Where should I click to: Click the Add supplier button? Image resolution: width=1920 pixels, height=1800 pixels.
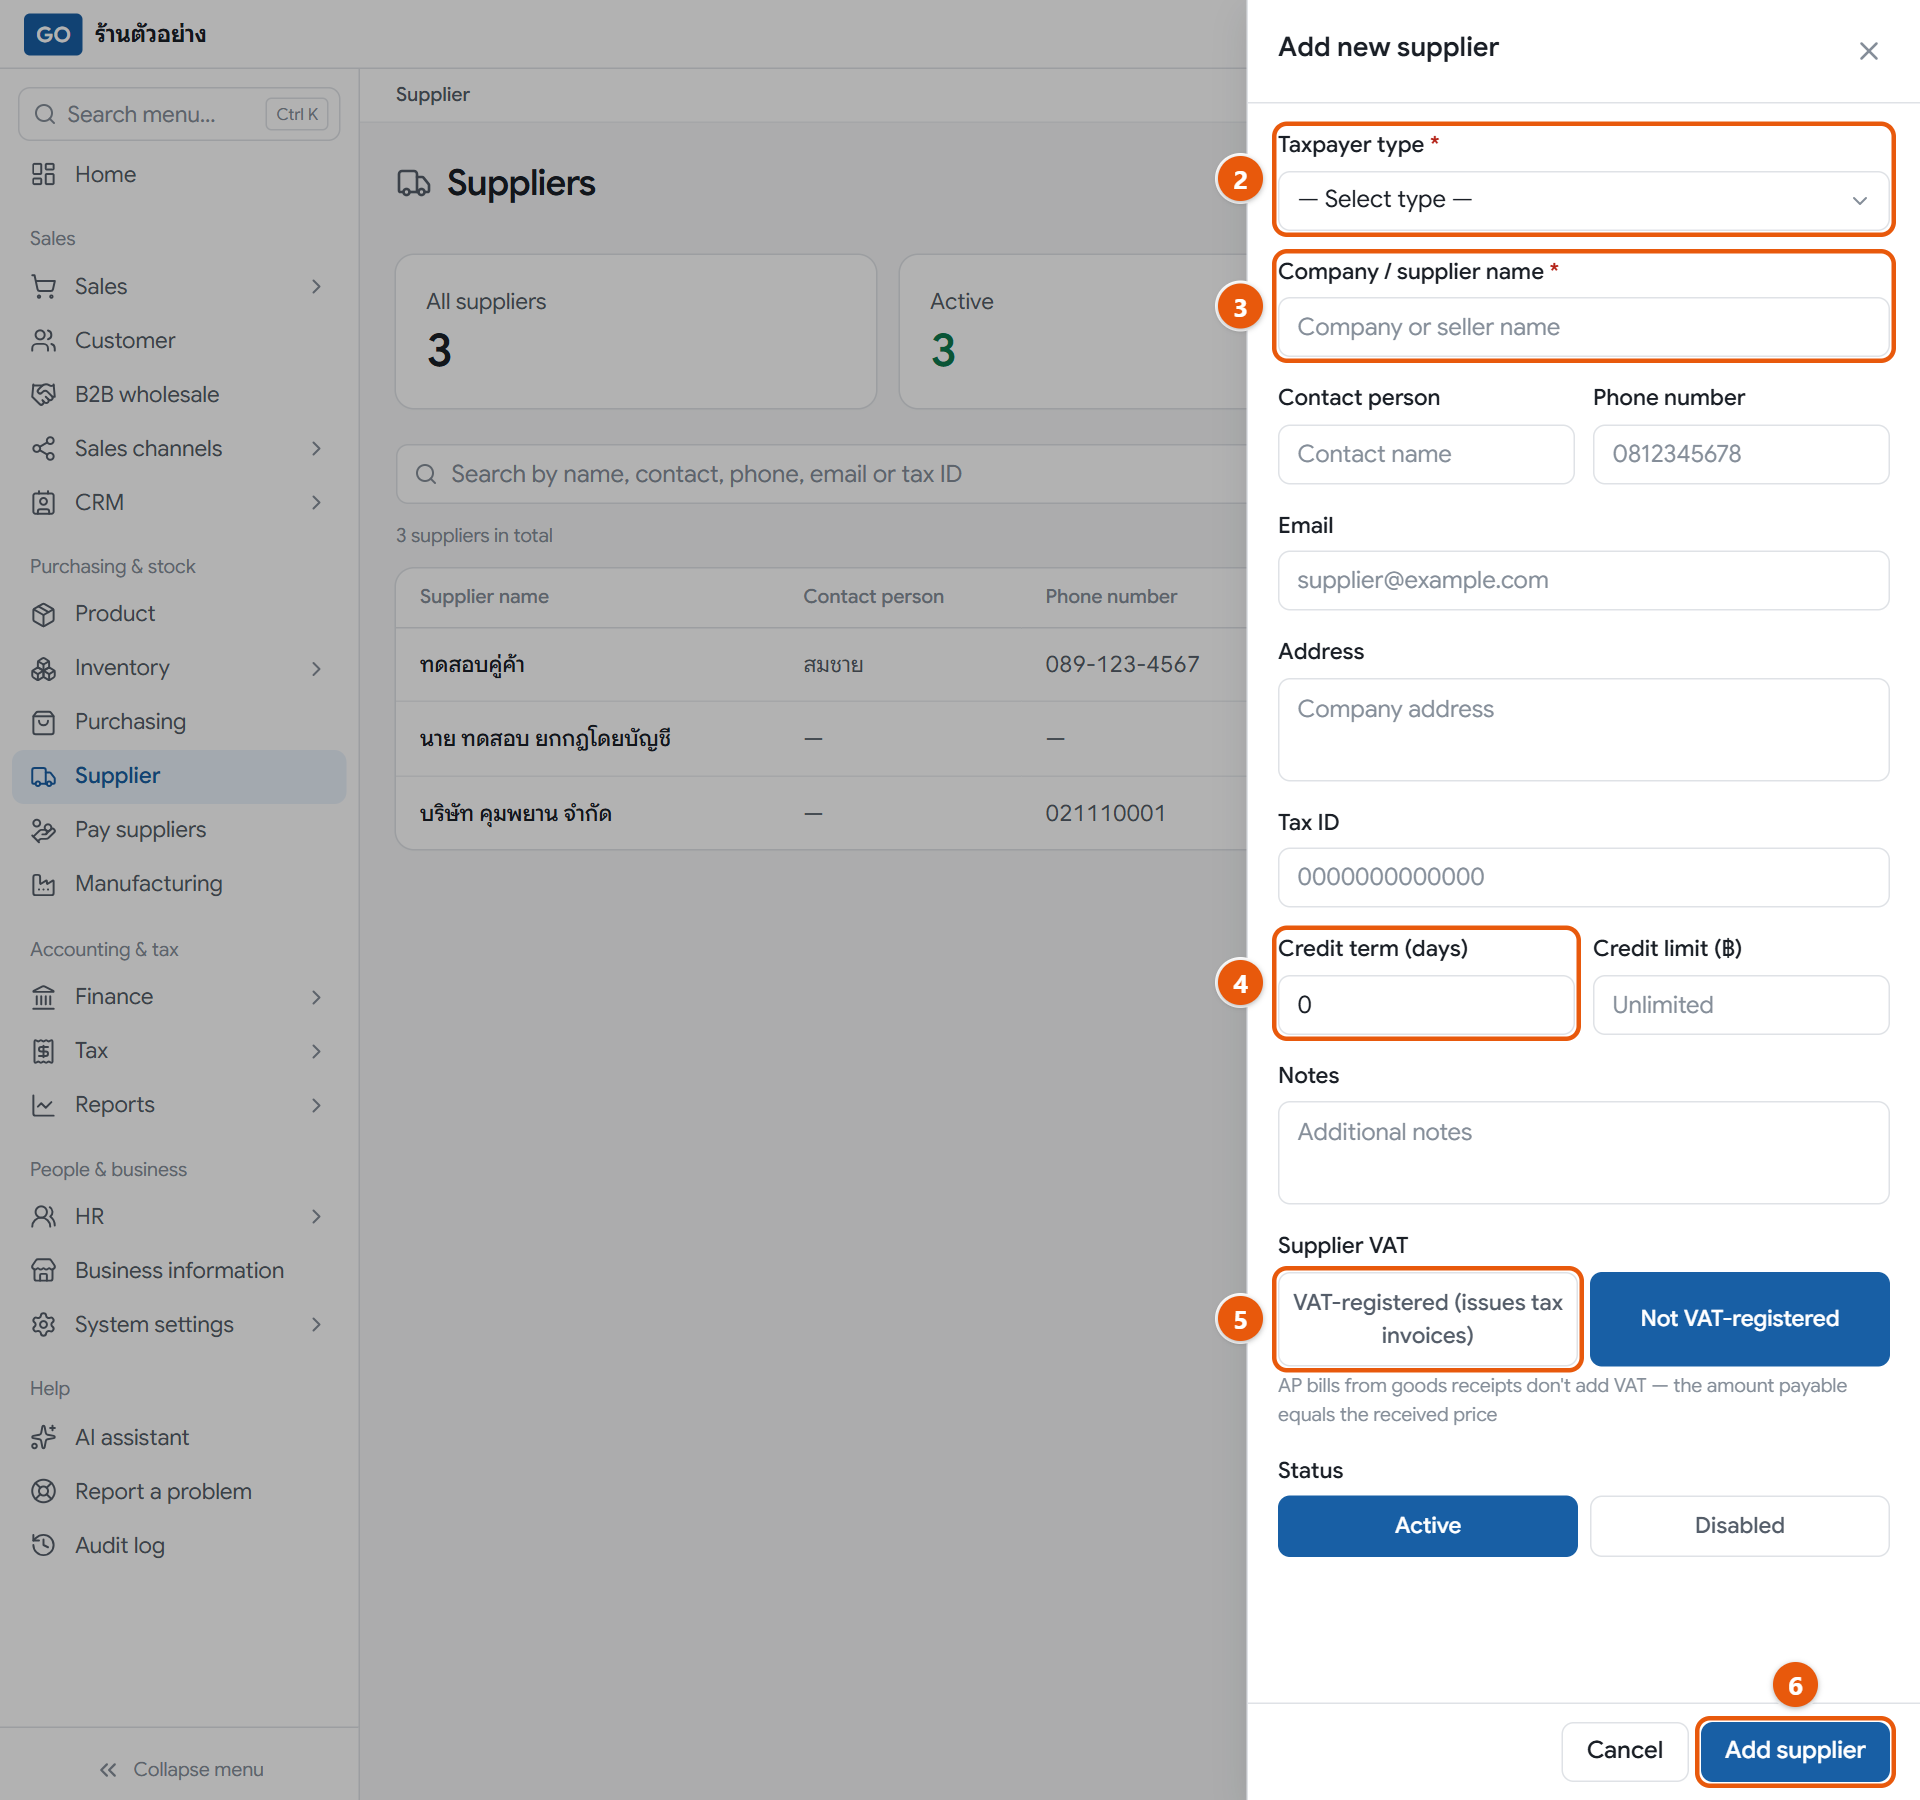1794,1750
